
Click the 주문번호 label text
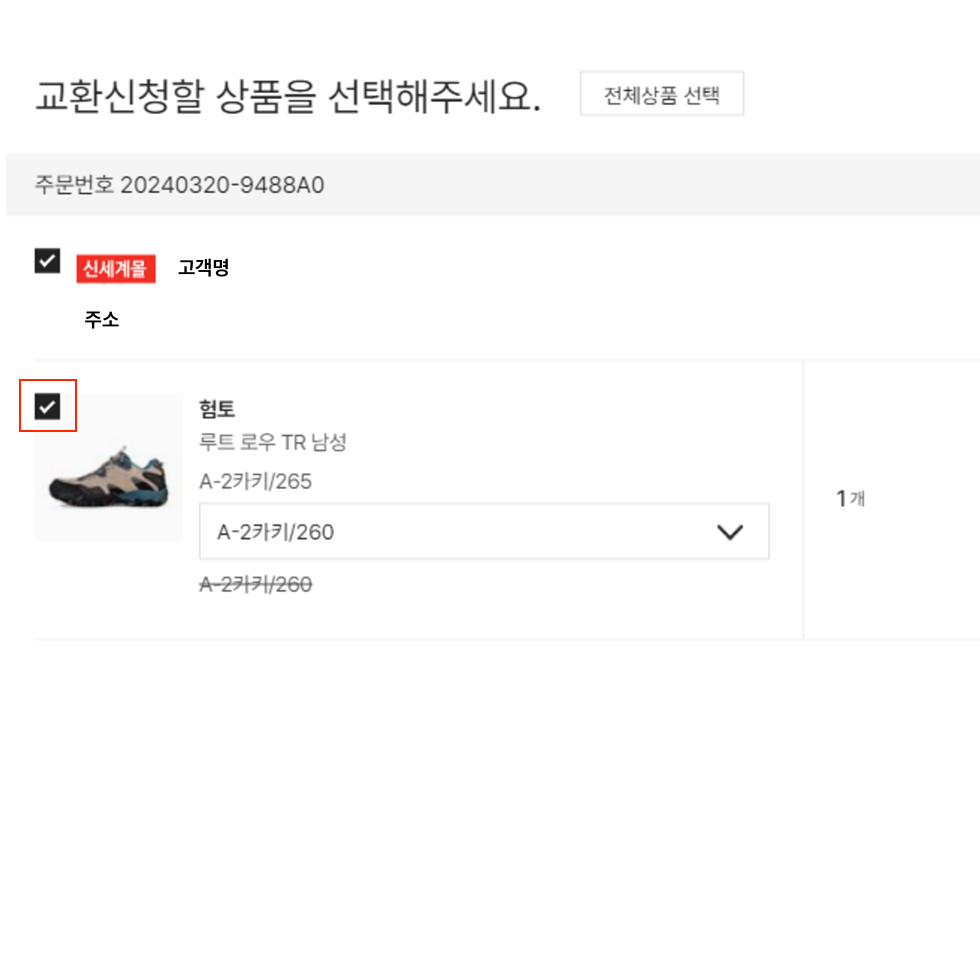[x=74, y=185]
